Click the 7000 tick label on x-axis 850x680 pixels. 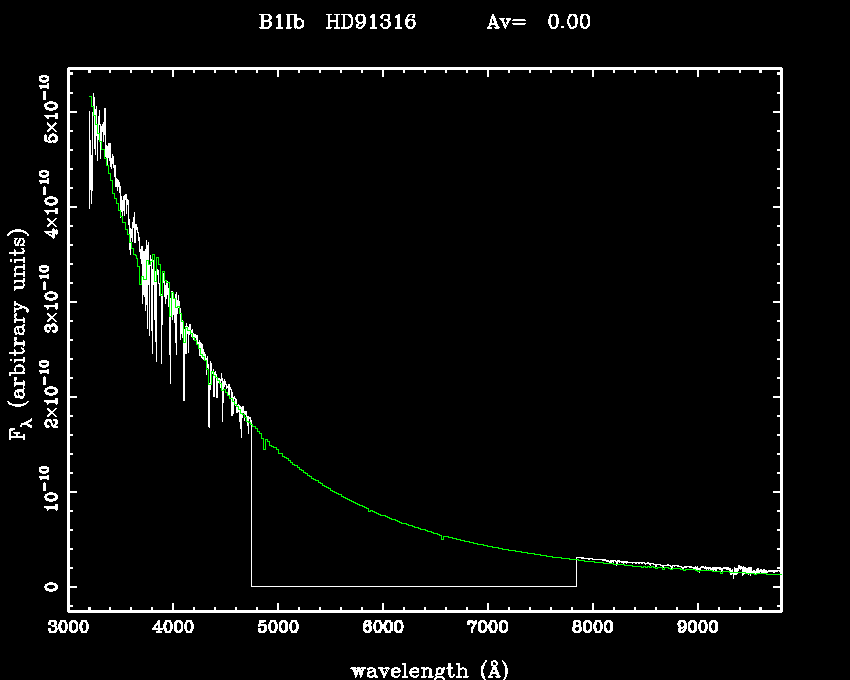487,630
